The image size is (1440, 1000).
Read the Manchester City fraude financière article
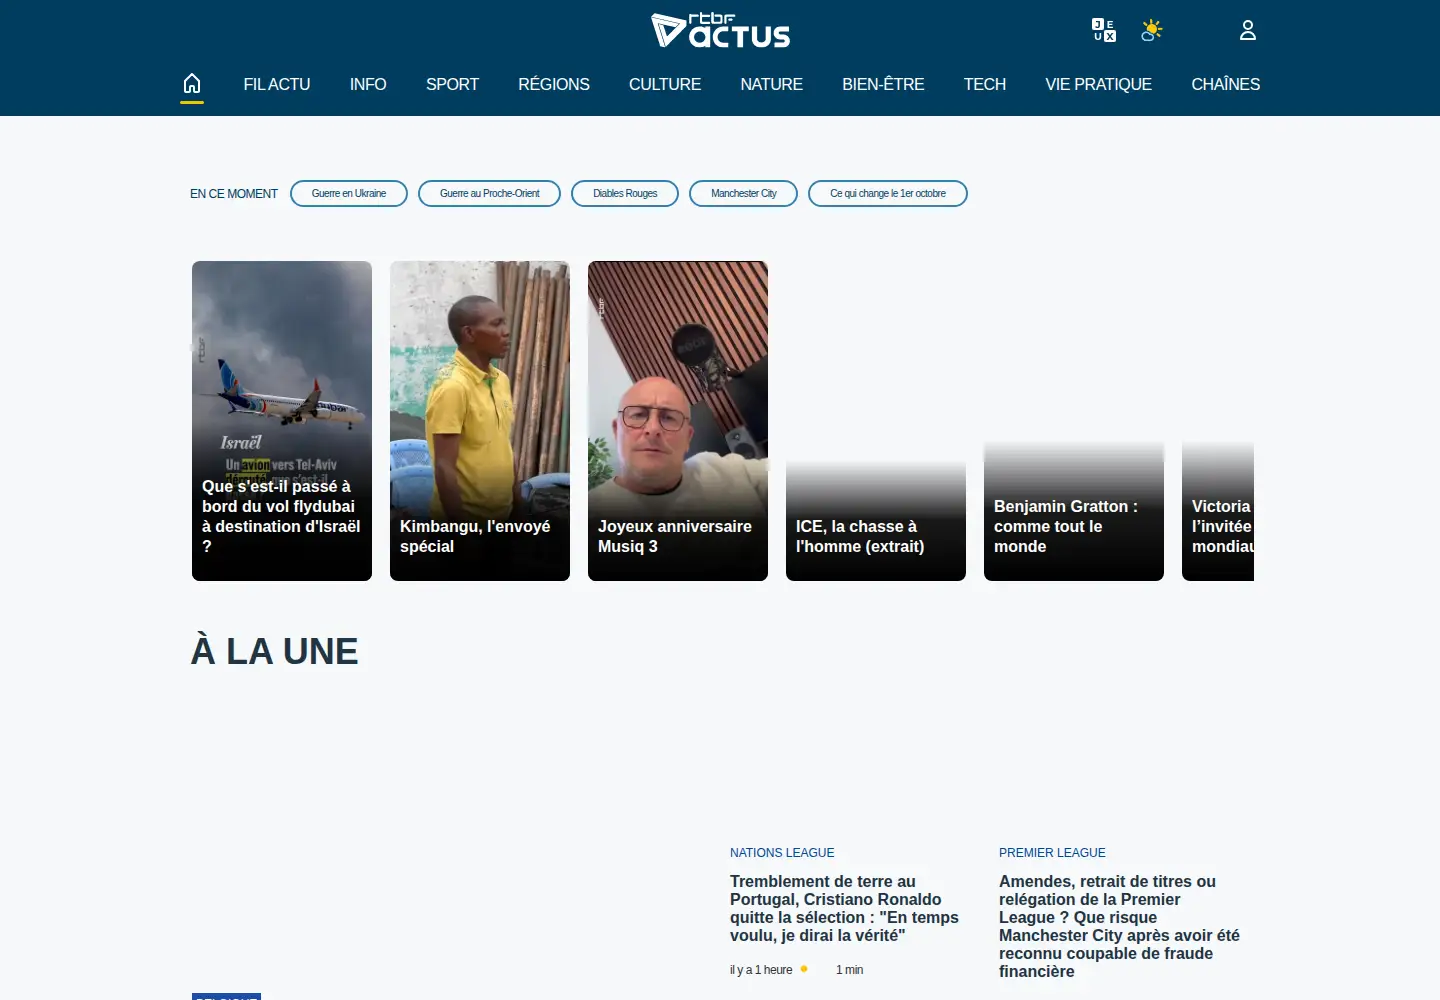pos(1119,926)
